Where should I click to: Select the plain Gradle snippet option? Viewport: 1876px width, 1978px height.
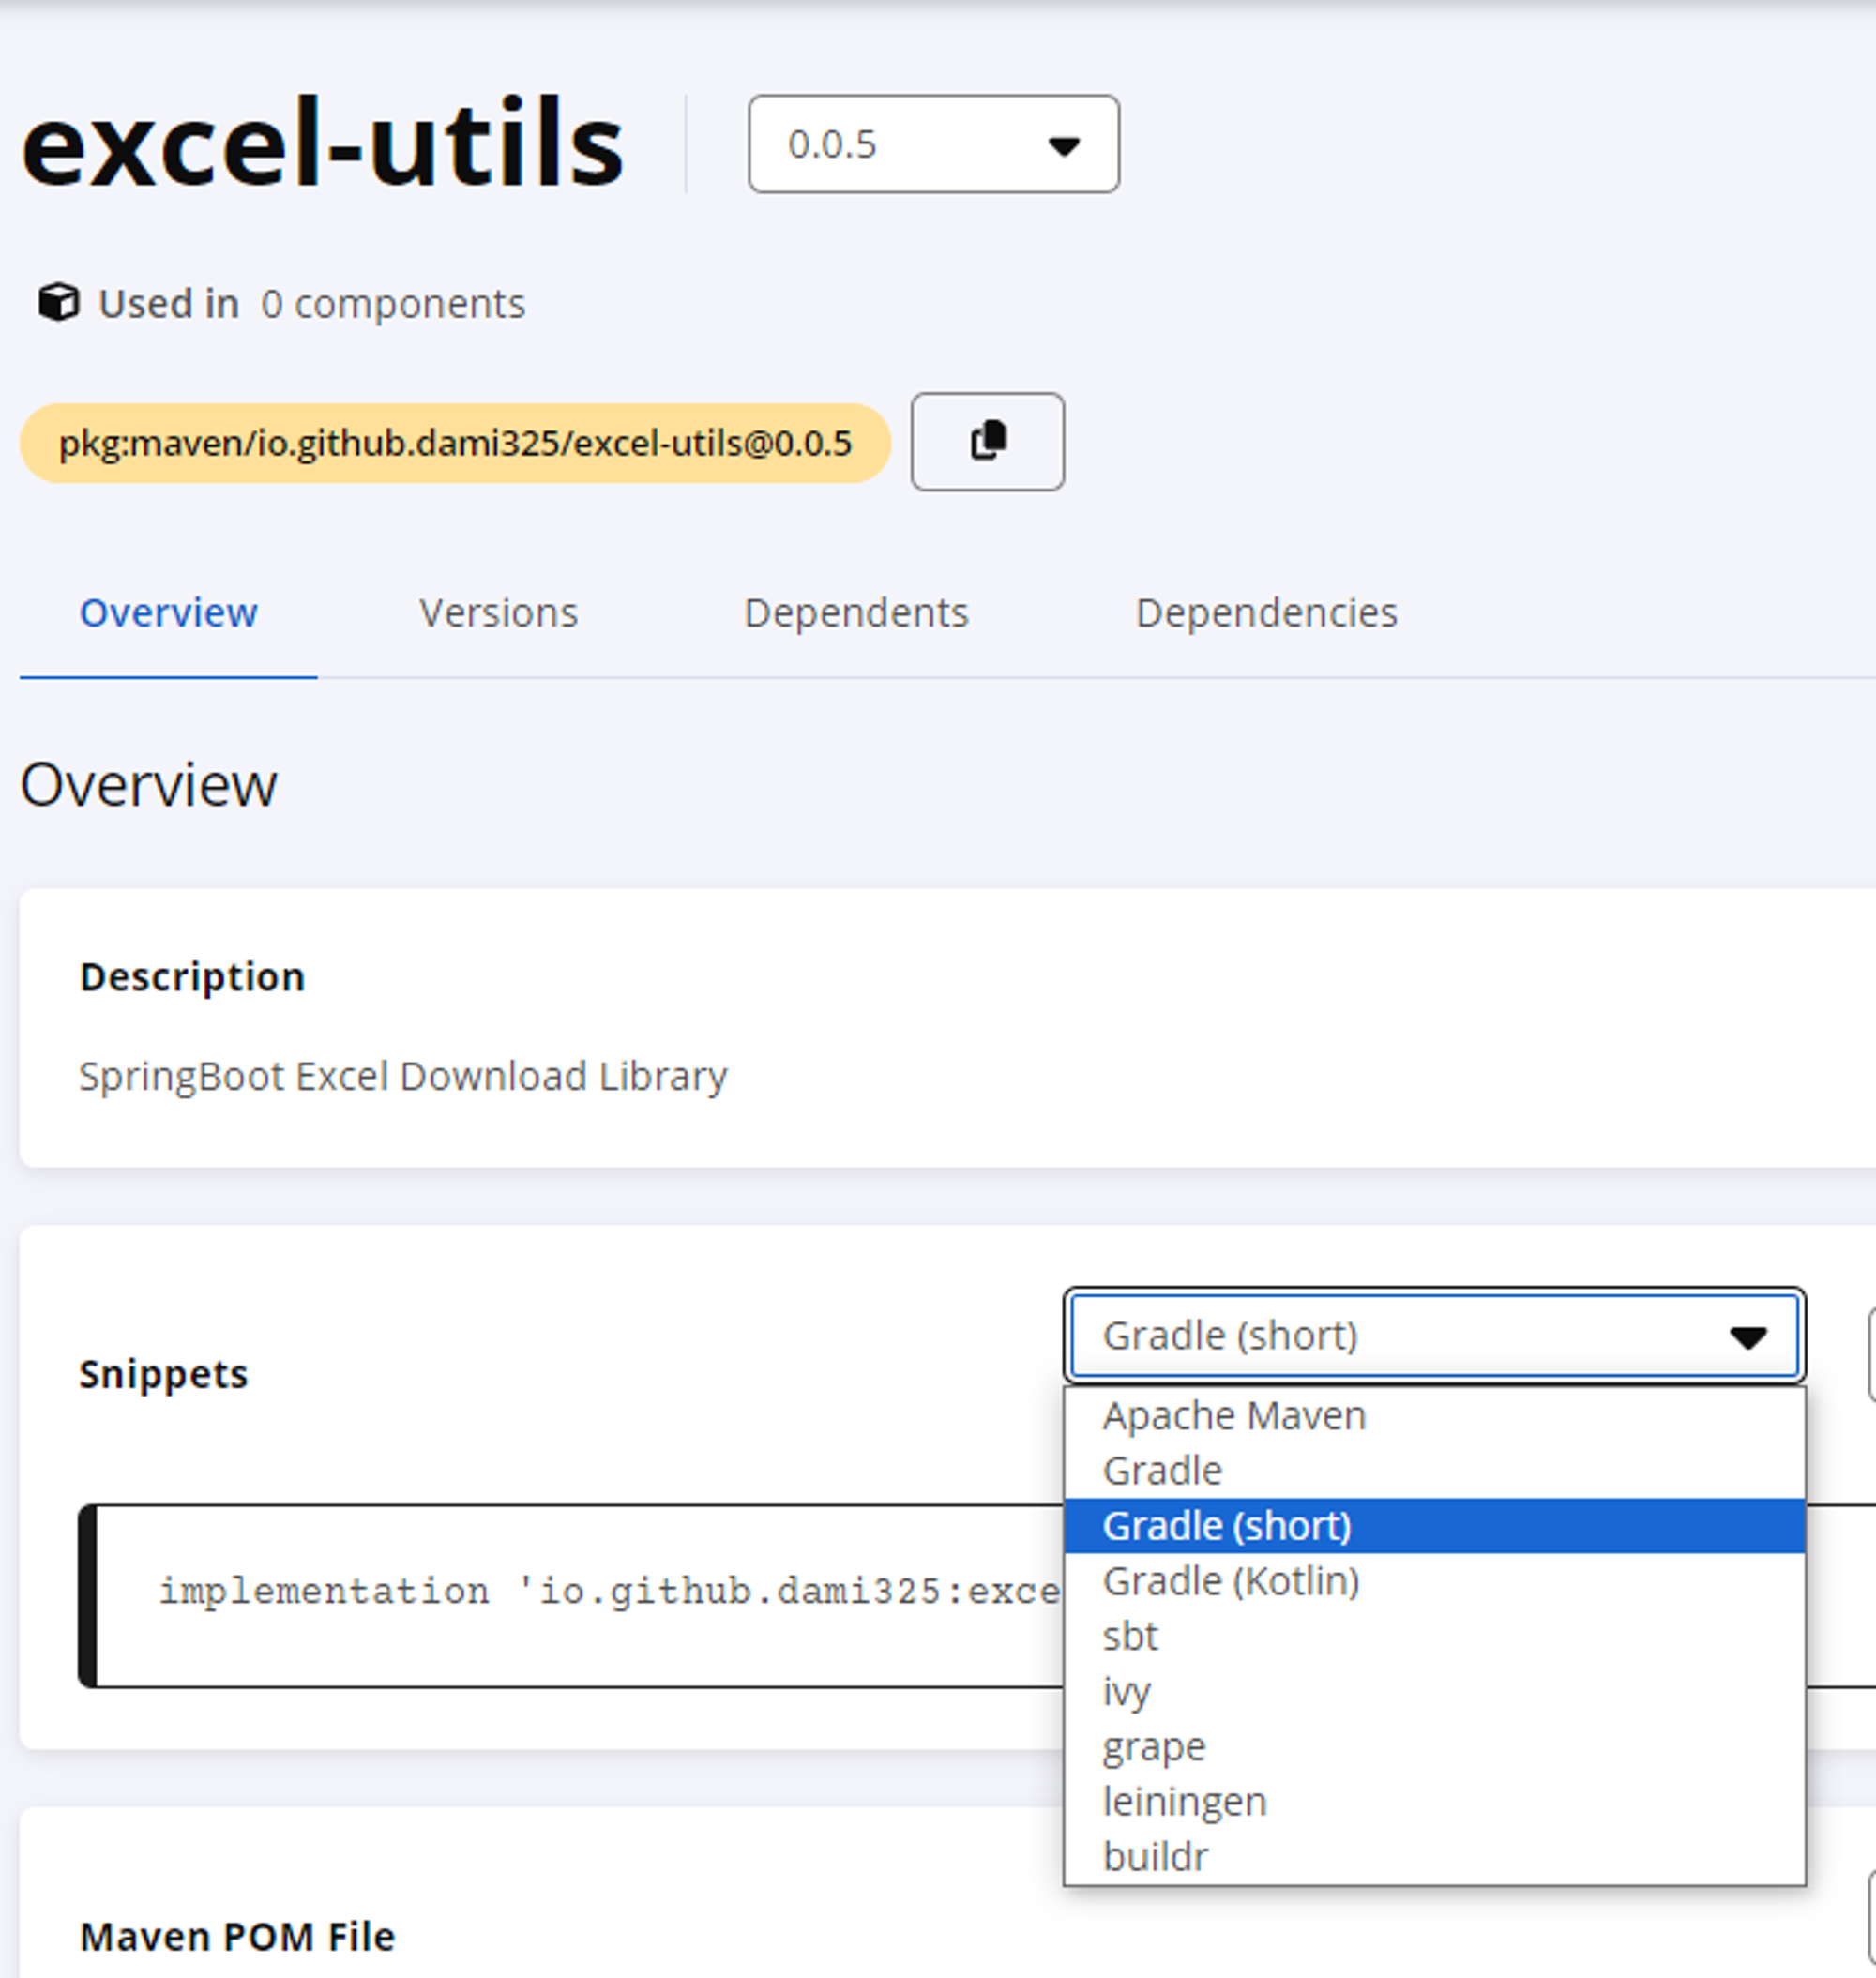coord(1434,1471)
